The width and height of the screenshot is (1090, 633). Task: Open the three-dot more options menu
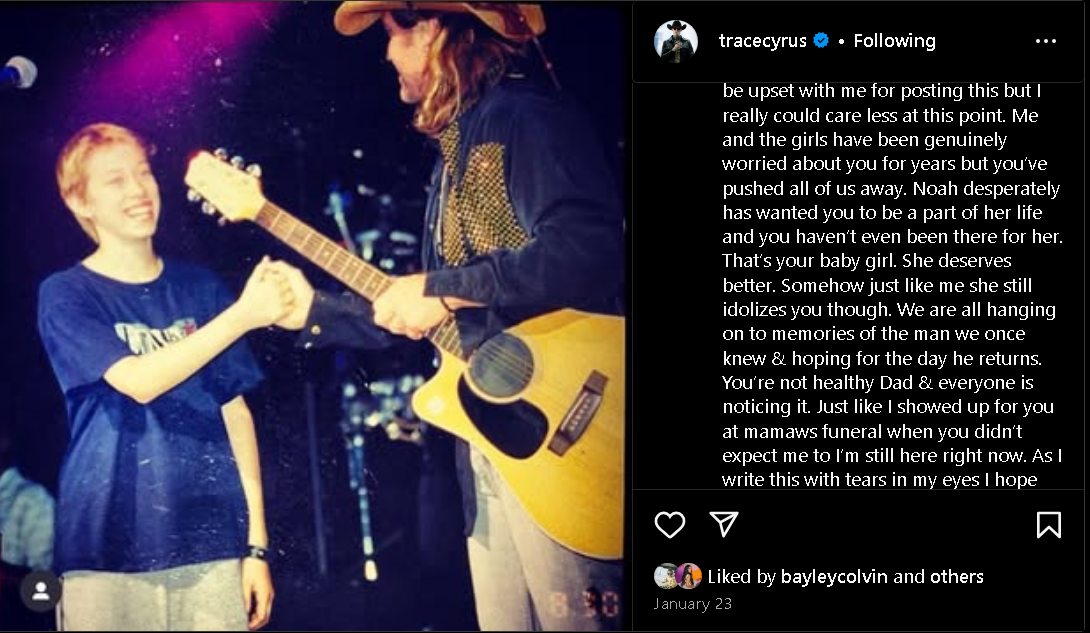pyautogui.click(x=1046, y=41)
